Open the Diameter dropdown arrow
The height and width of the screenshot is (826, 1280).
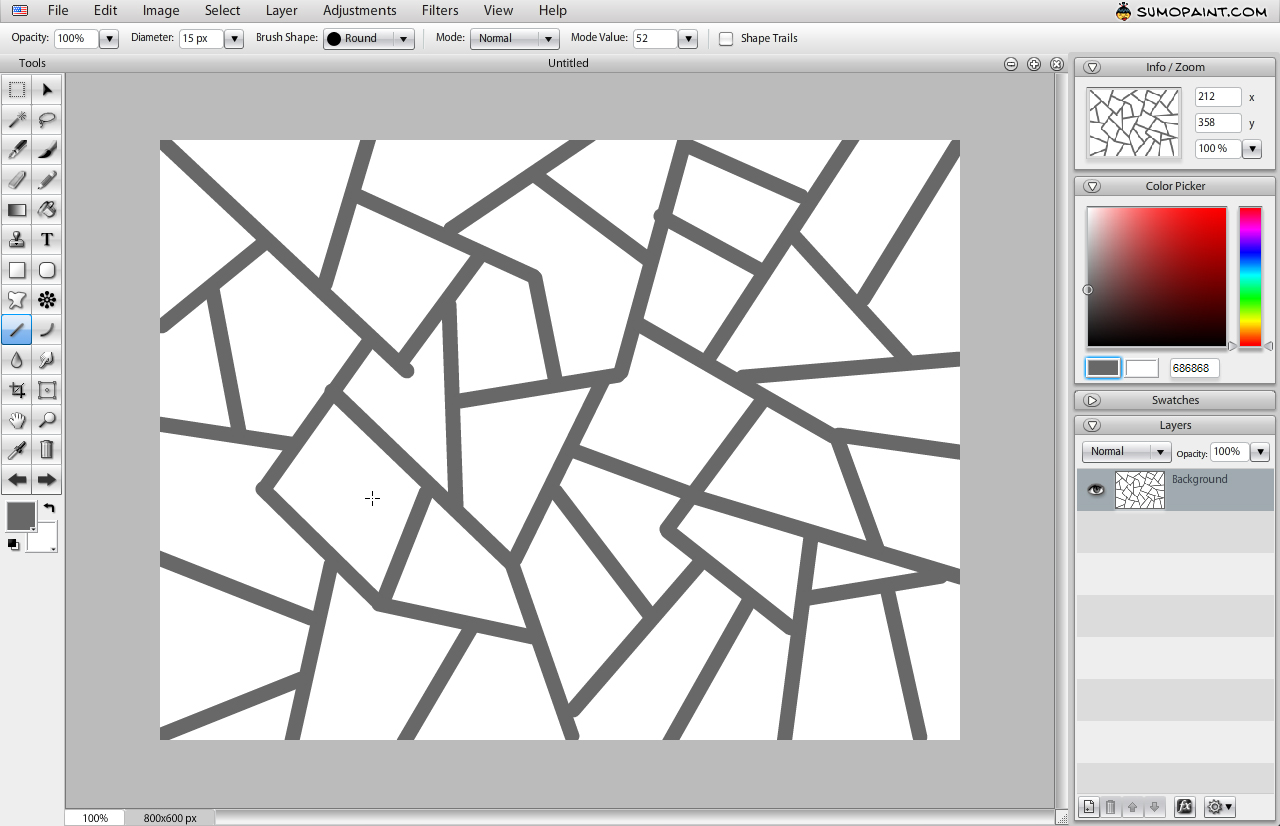pyautogui.click(x=234, y=39)
